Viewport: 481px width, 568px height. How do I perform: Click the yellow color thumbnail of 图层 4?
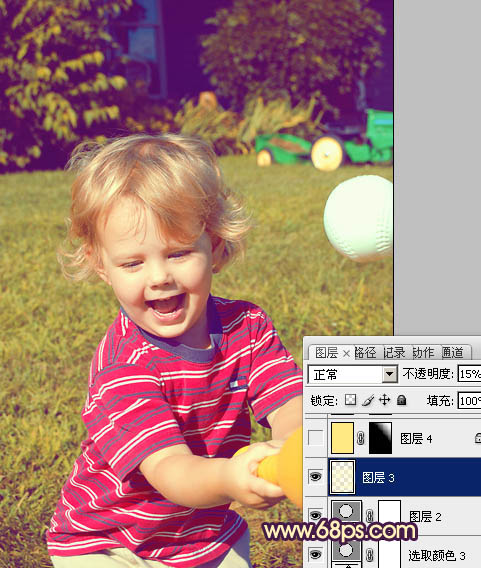pyautogui.click(x=342, y=438)
